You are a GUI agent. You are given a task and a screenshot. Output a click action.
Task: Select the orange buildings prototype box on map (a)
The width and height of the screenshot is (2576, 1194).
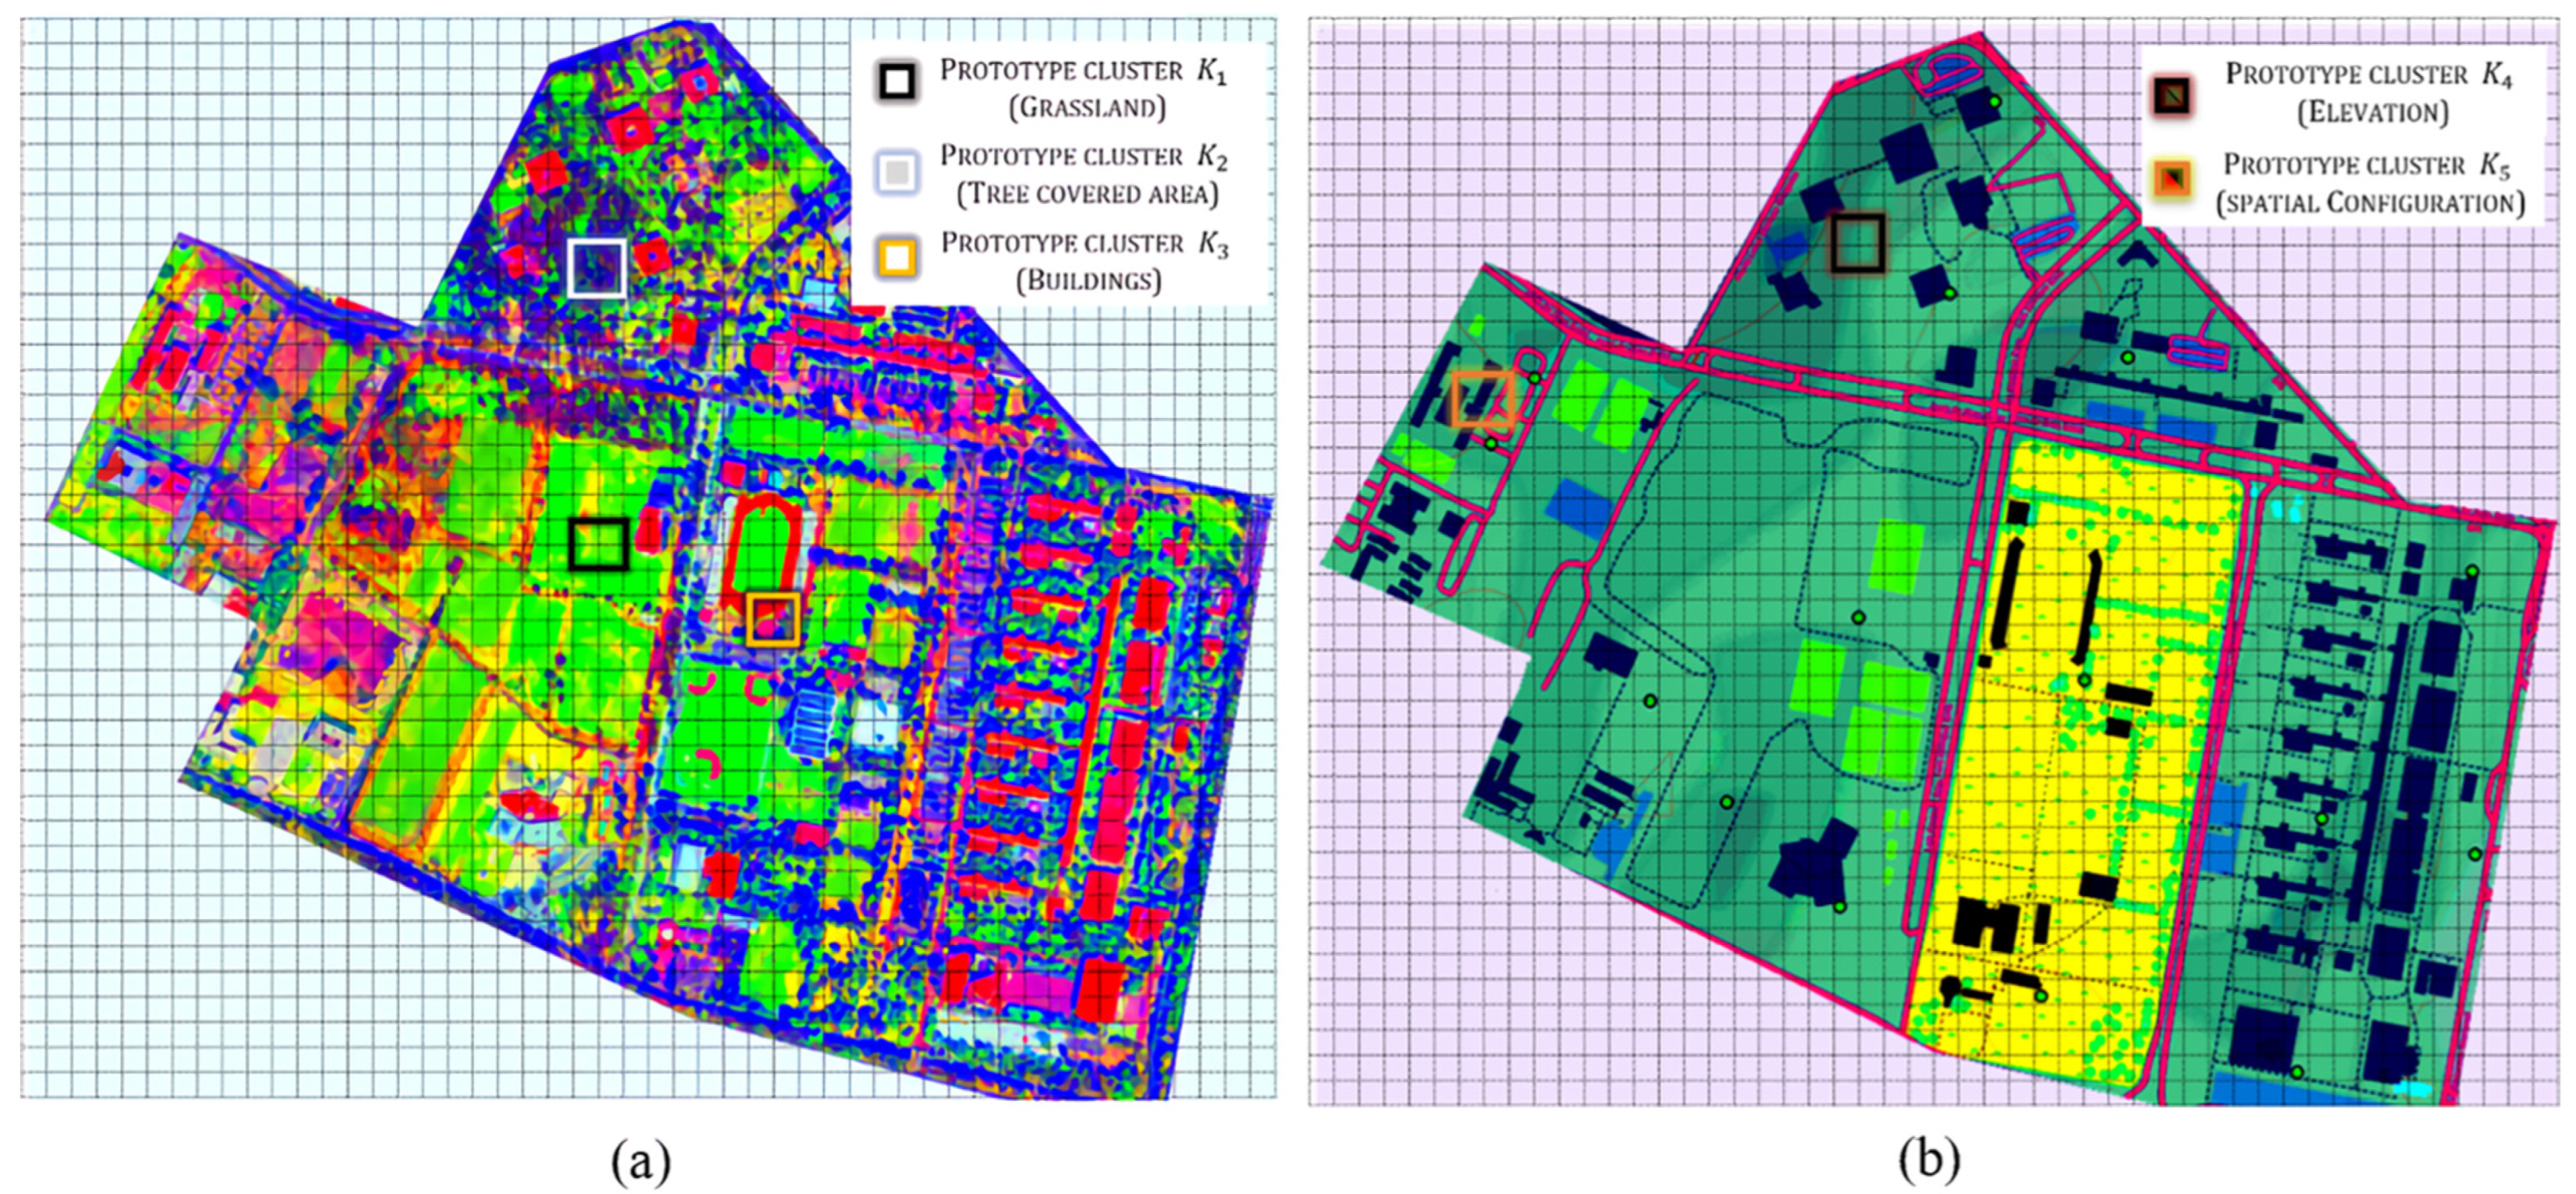[x=773, y=619]
